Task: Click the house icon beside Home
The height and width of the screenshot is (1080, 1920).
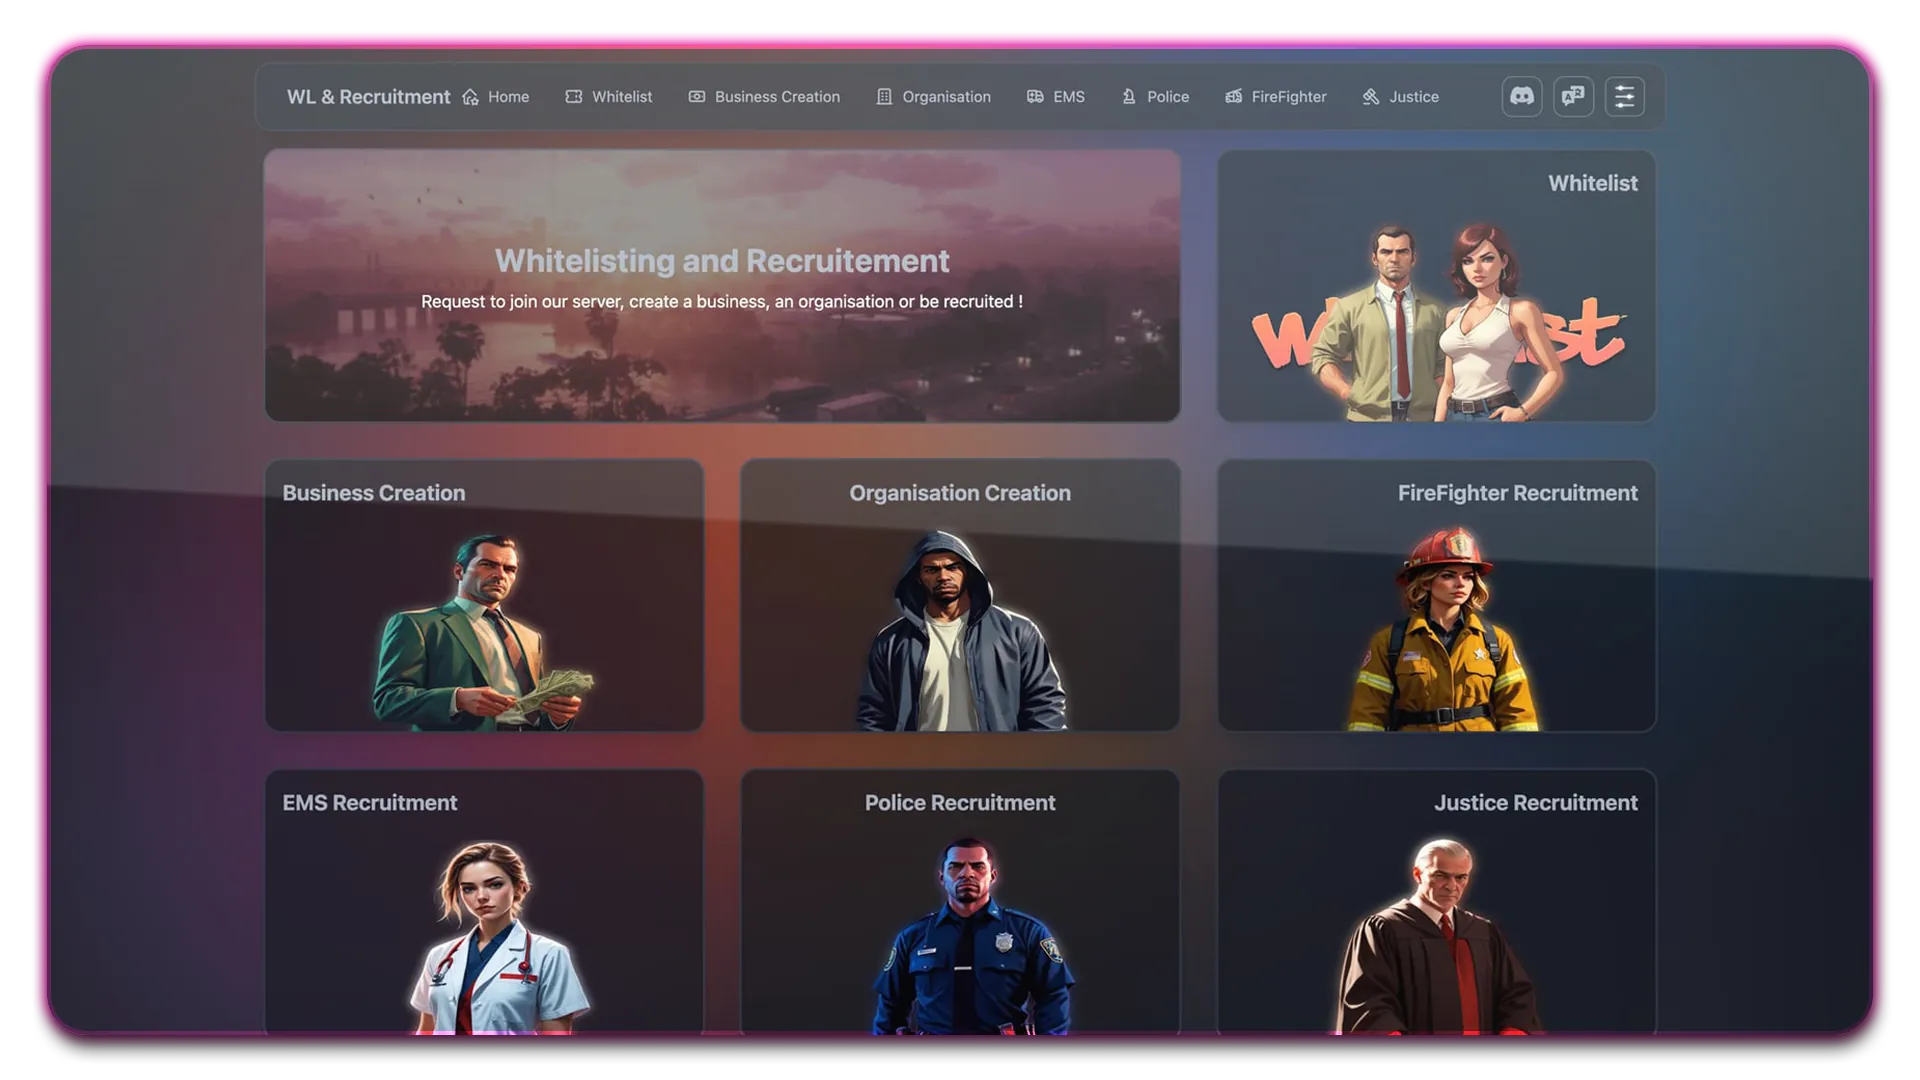Action: click(x=471, y=97)
